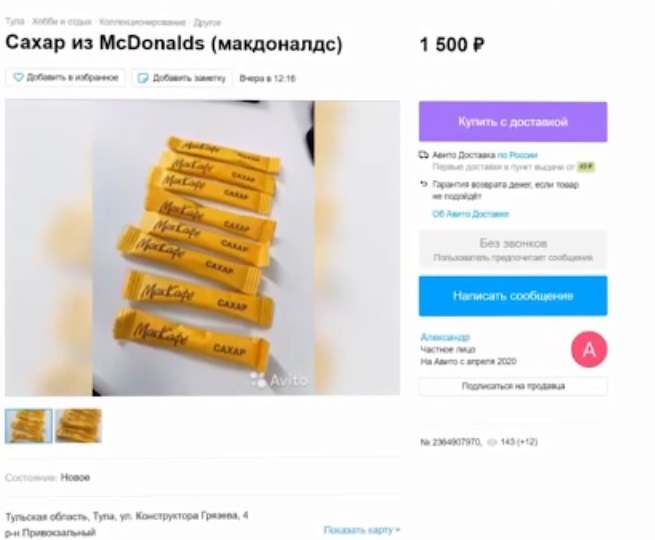Click Написать сообщение blue button

click(x=513, y=296)
